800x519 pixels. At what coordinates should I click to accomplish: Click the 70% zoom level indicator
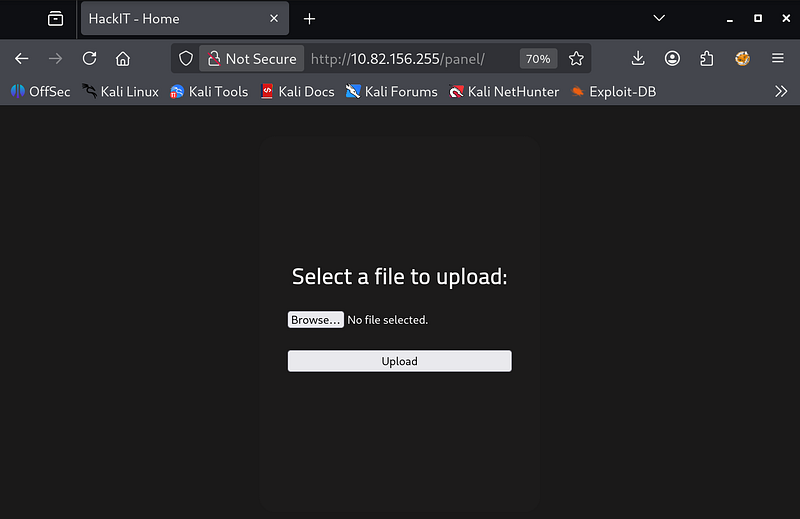(538, 59)
